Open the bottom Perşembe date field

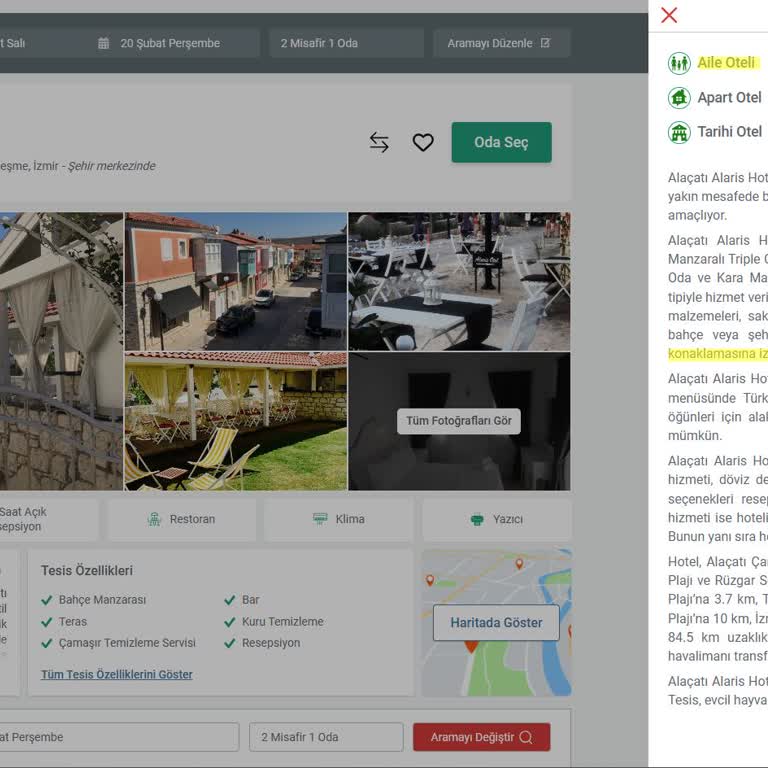point(119,737)
